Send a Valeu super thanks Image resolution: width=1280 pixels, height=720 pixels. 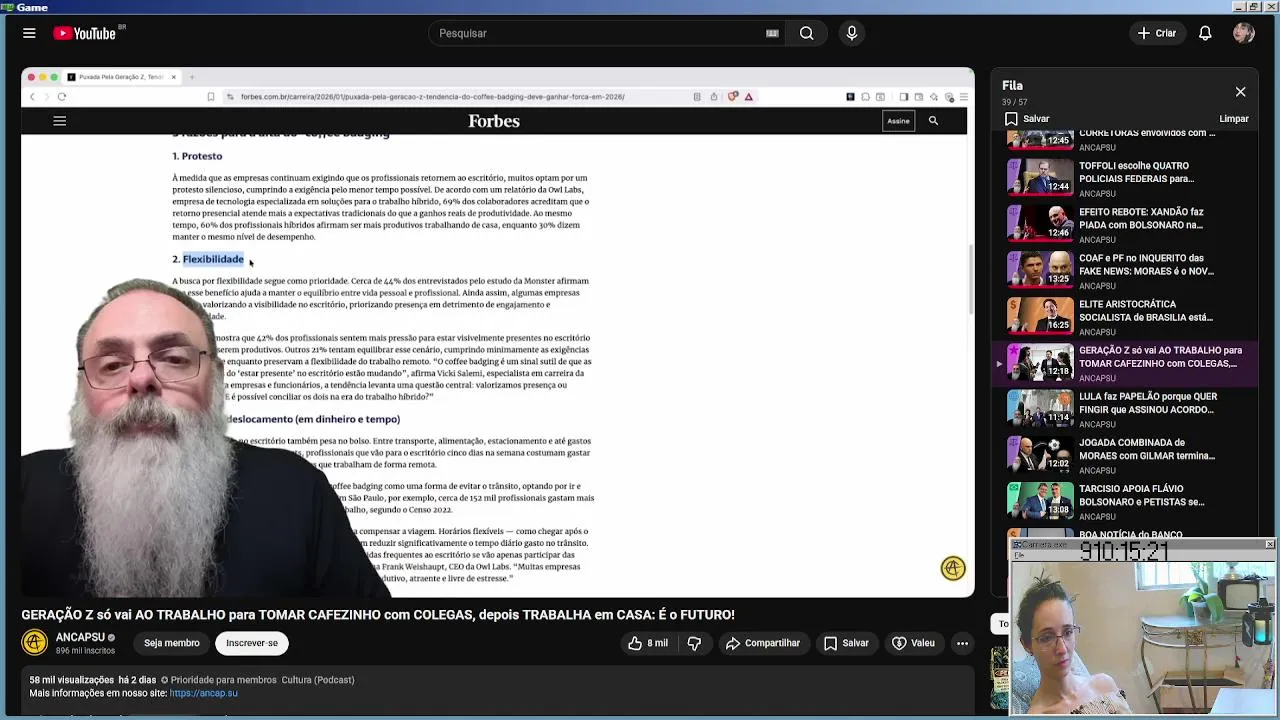click(913, 643)
